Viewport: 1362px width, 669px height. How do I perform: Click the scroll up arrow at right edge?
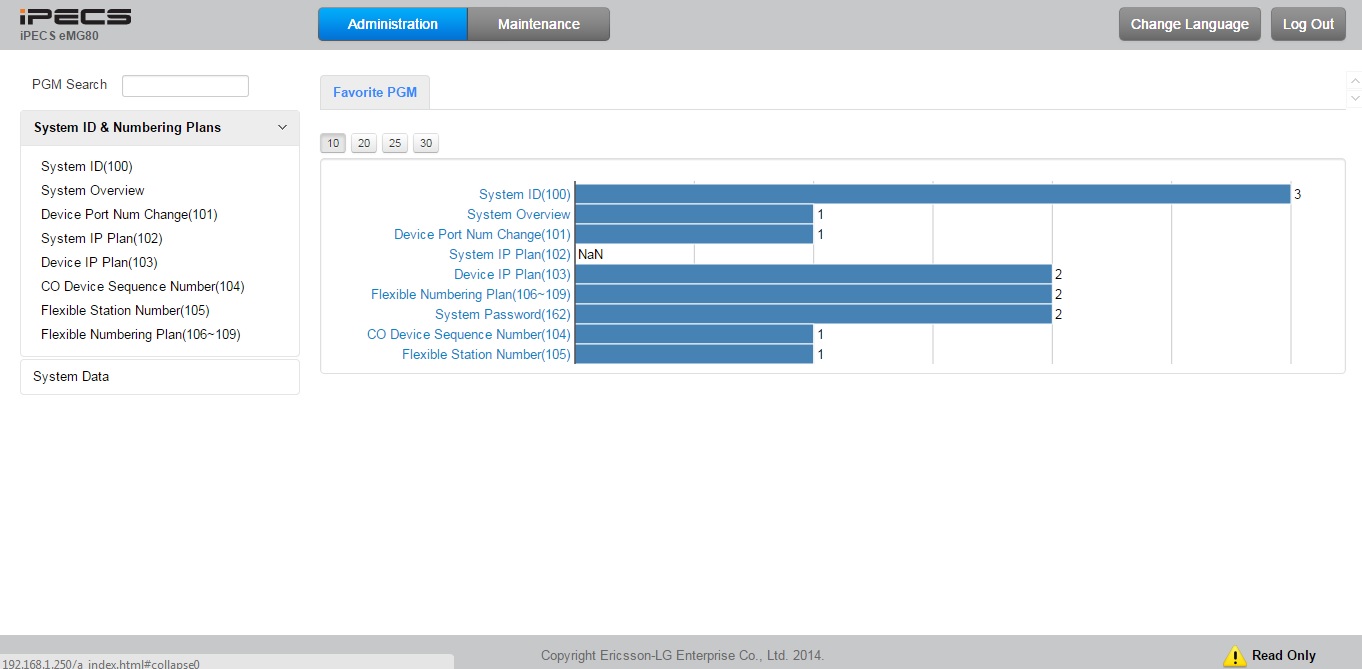(1354, 81)
